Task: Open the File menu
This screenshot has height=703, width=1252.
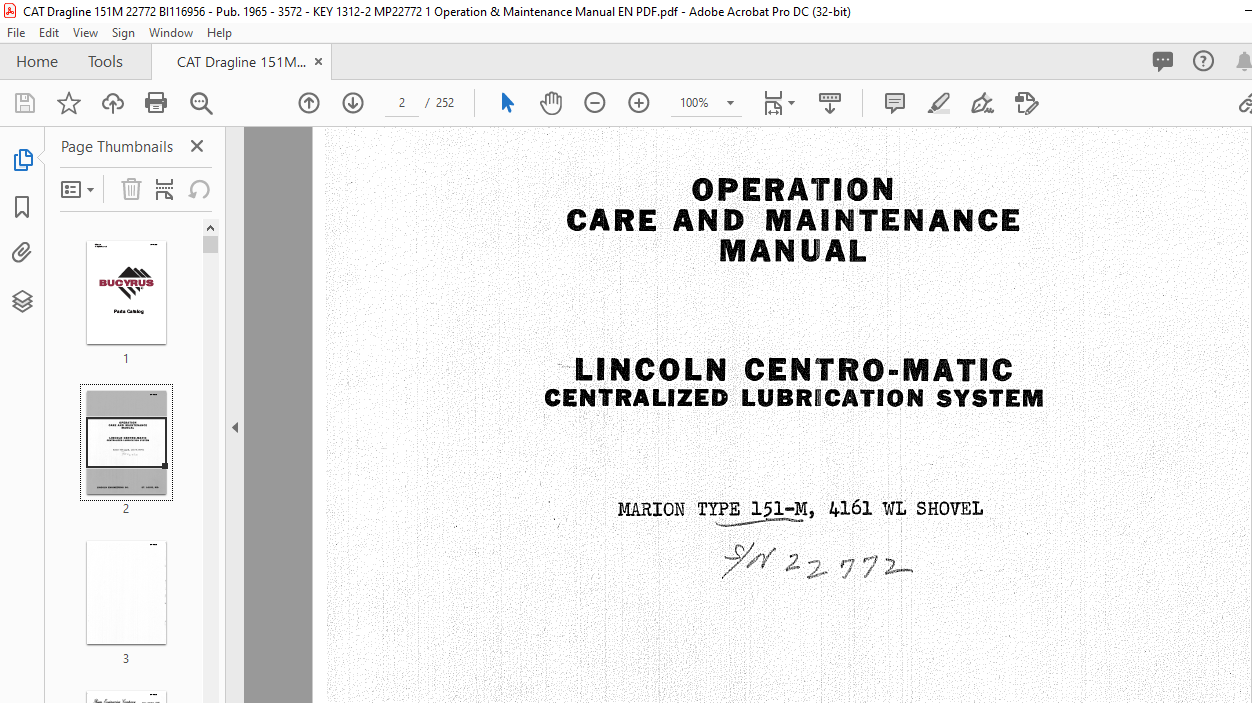Action: 16,33
